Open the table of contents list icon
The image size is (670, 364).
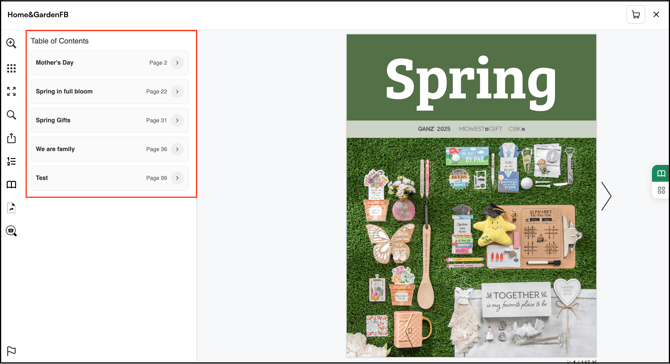point(11,161)
